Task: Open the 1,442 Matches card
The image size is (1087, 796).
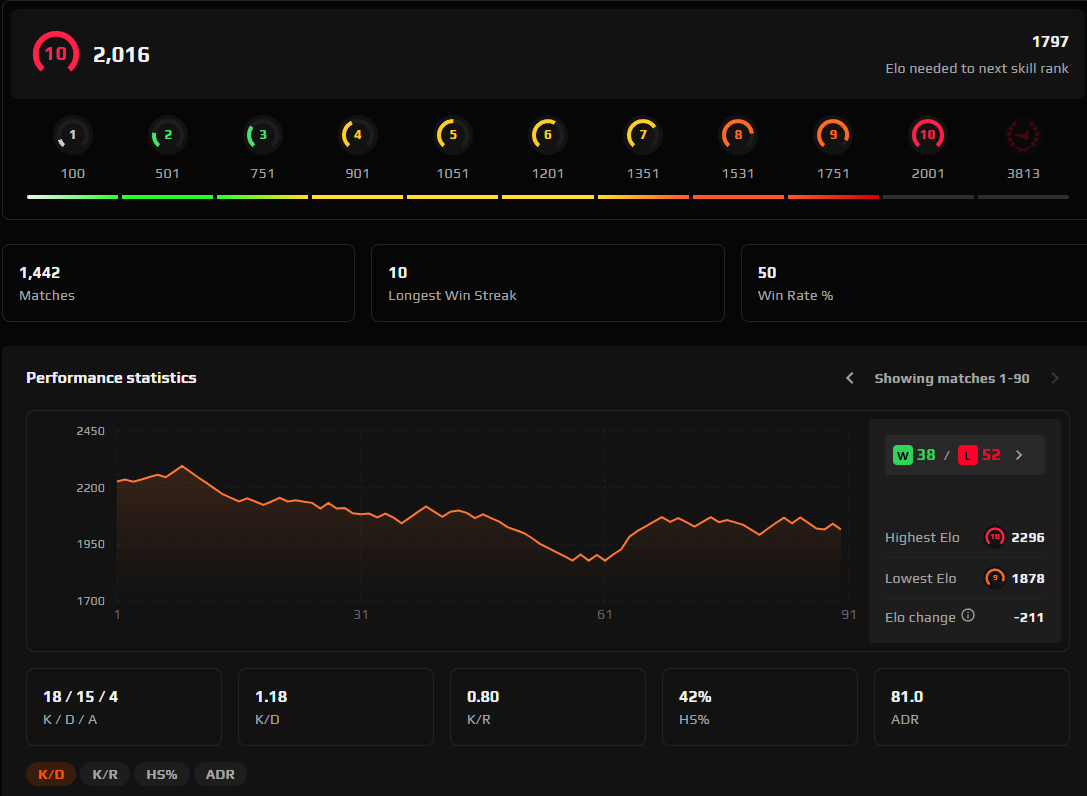Action: pyautogui.click(x=178, y=283)
